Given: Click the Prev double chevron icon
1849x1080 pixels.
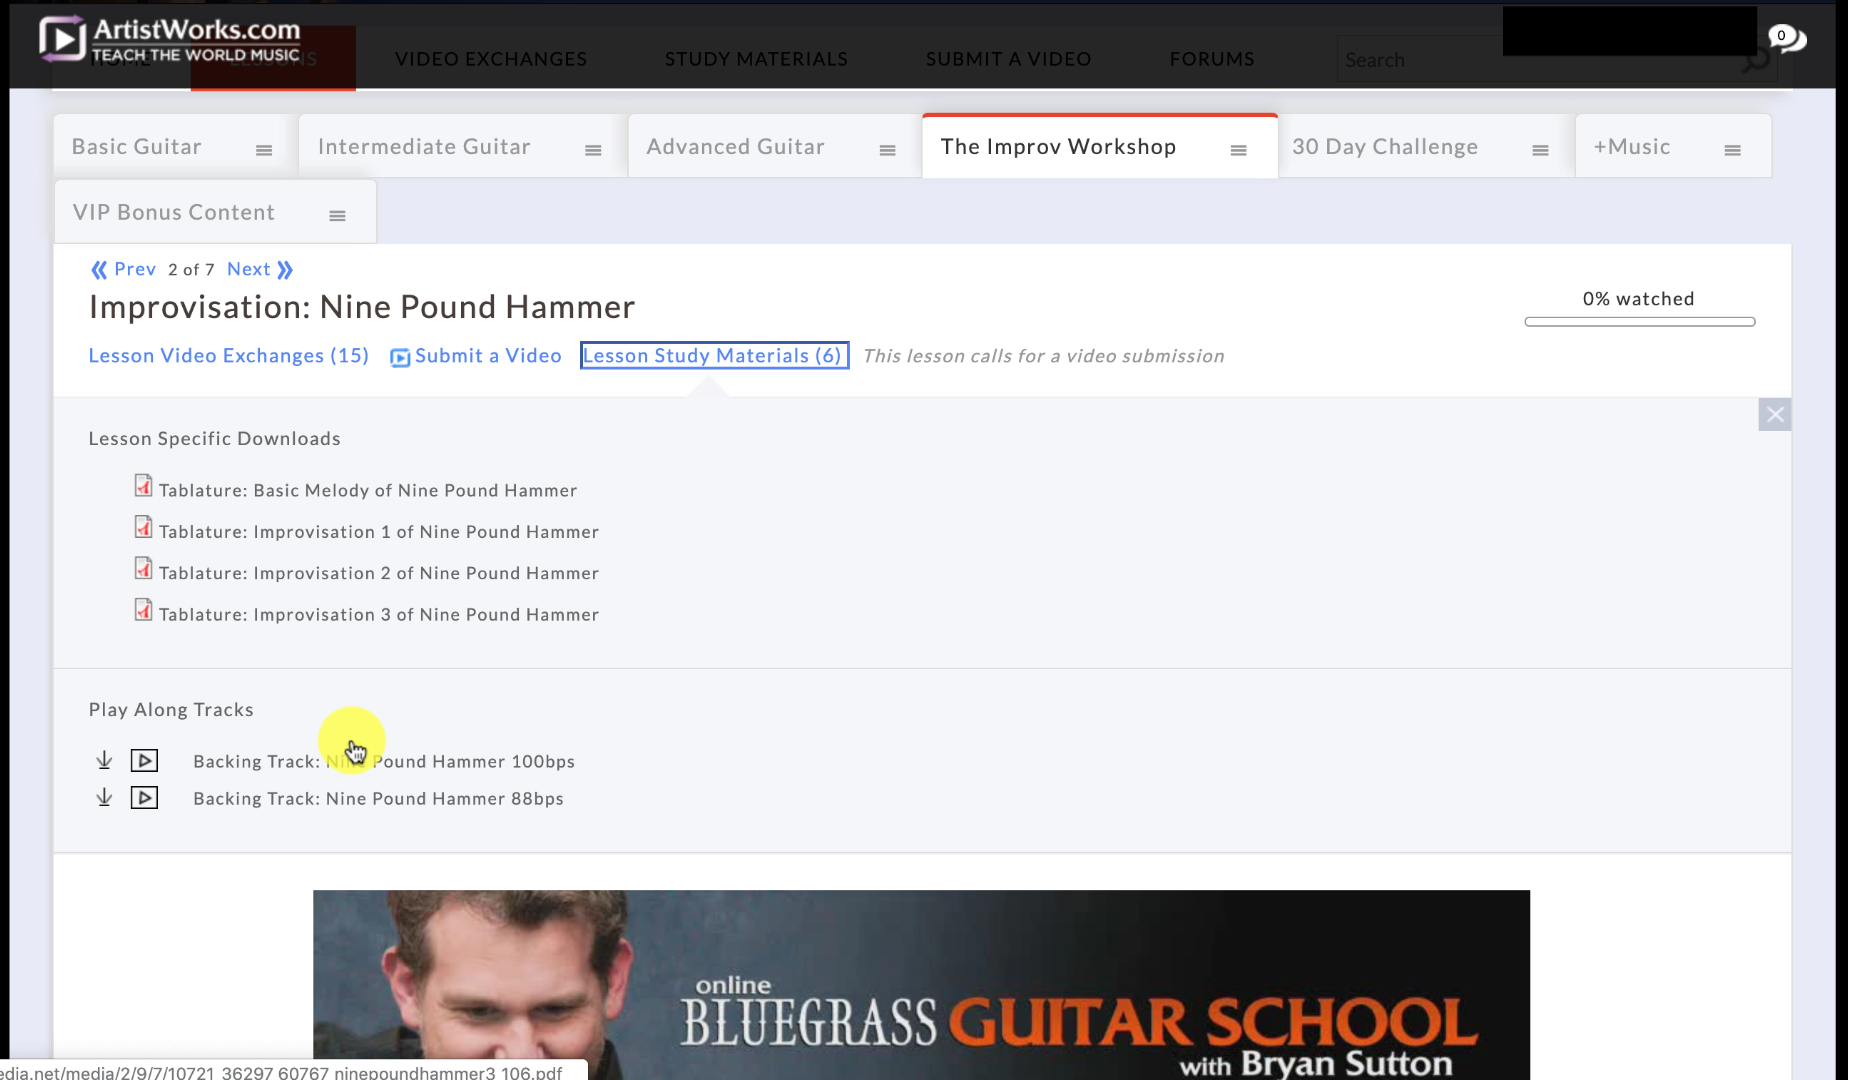Looking at the screenshot, I should 99,270.
